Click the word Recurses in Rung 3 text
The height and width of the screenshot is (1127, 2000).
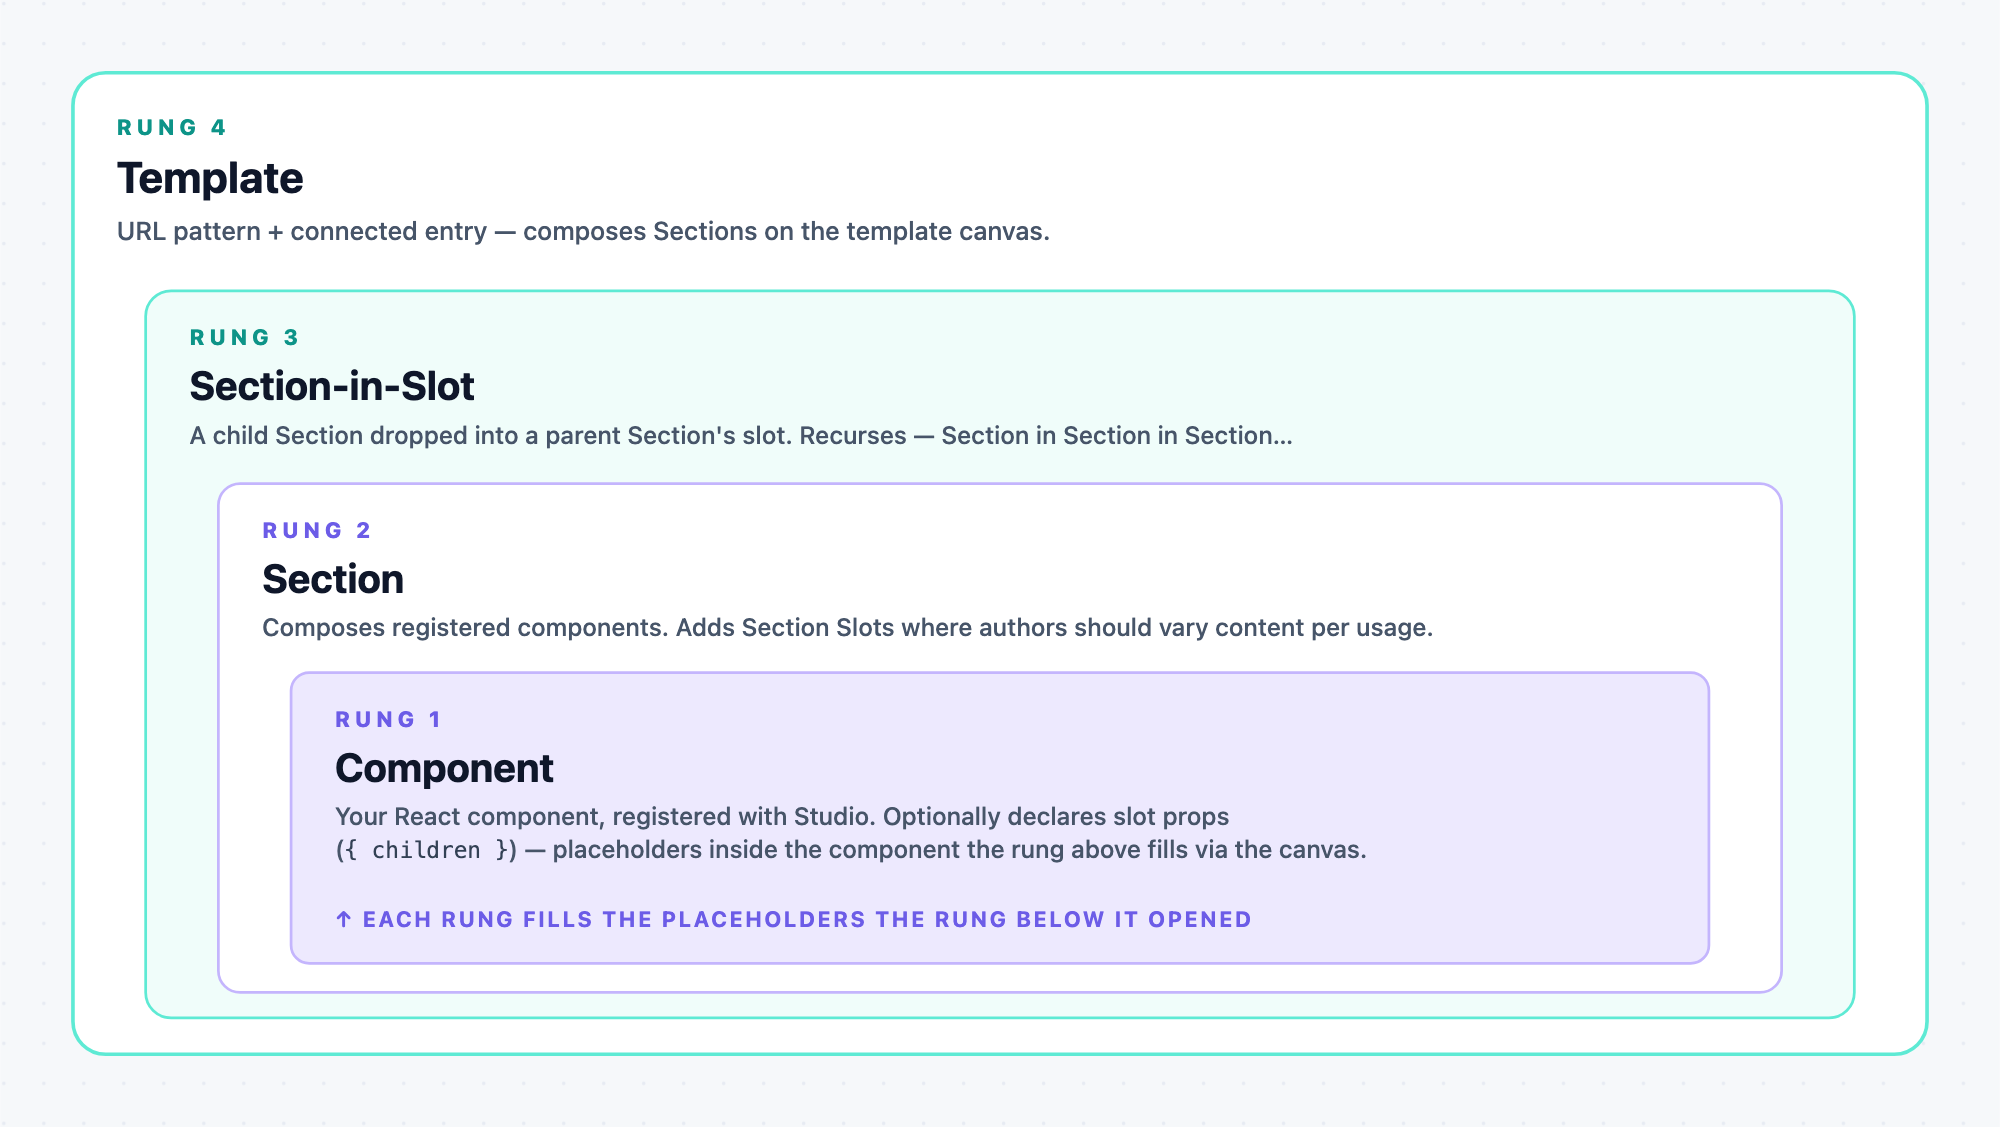(x=853, y=436)
